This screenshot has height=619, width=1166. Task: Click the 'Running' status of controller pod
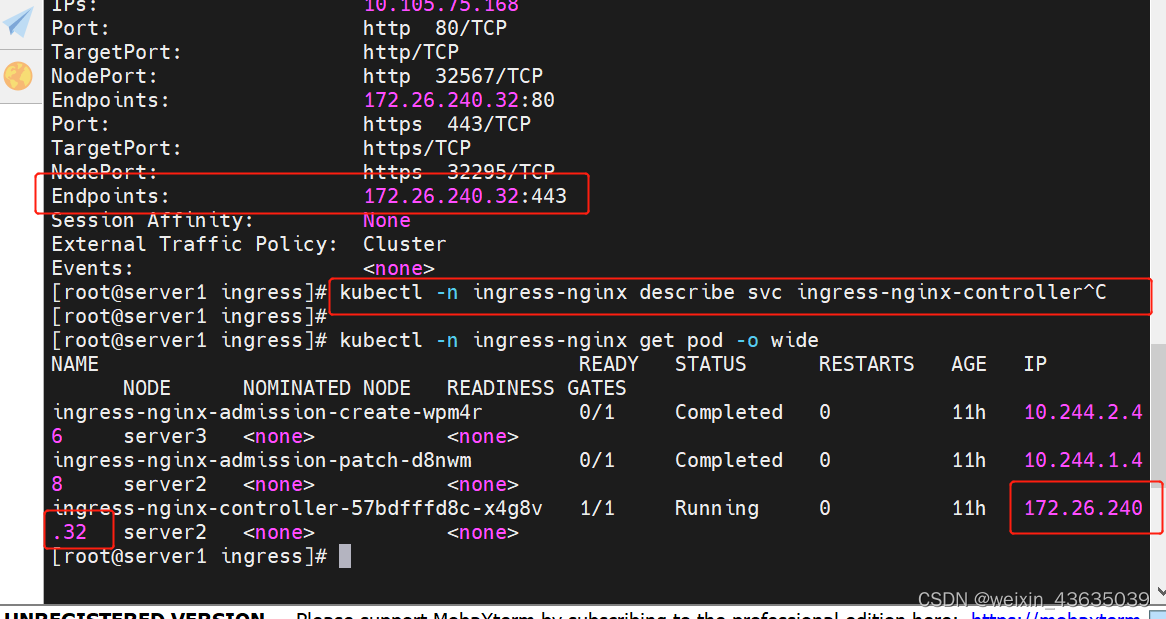coord(717,508)
